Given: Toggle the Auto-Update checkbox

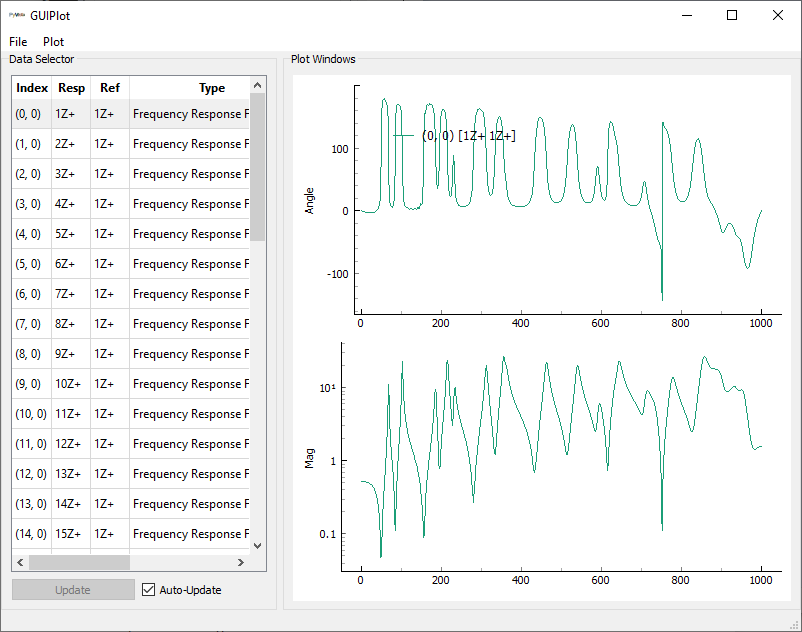Looking at the screenshot, I should click(150, 590).
